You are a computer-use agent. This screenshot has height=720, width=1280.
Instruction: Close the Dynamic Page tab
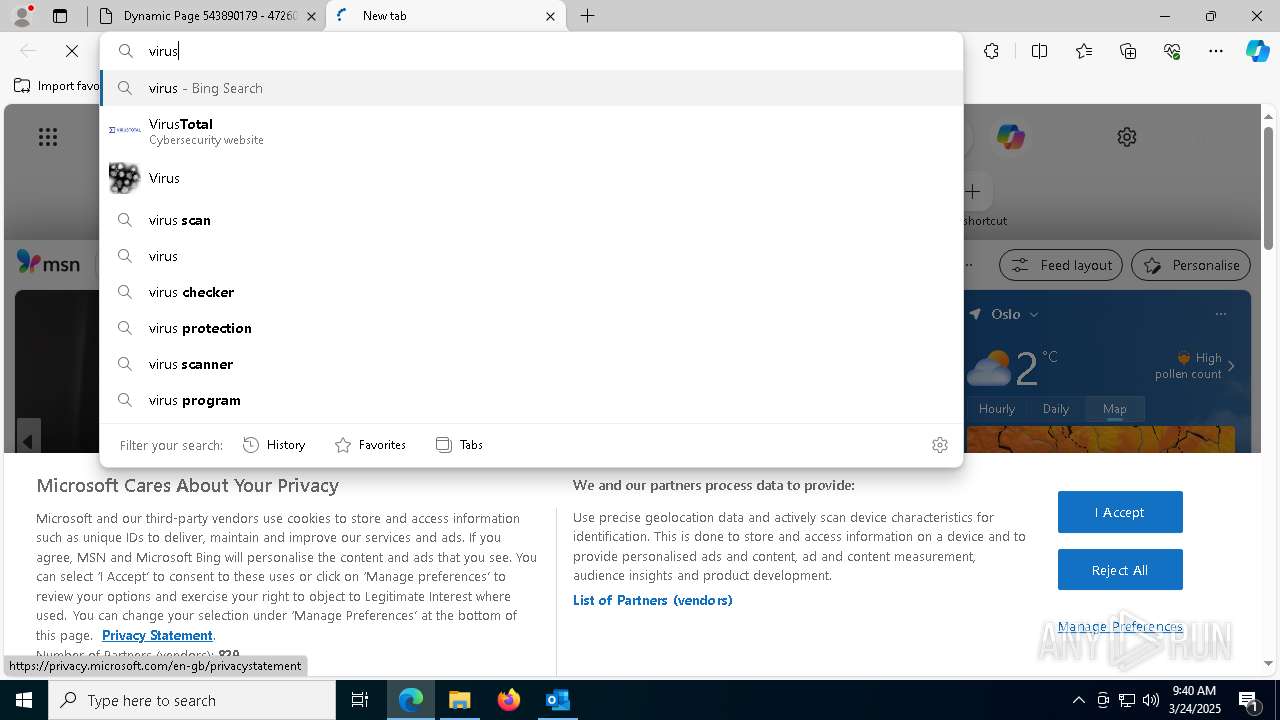click(x=311, y=16)
